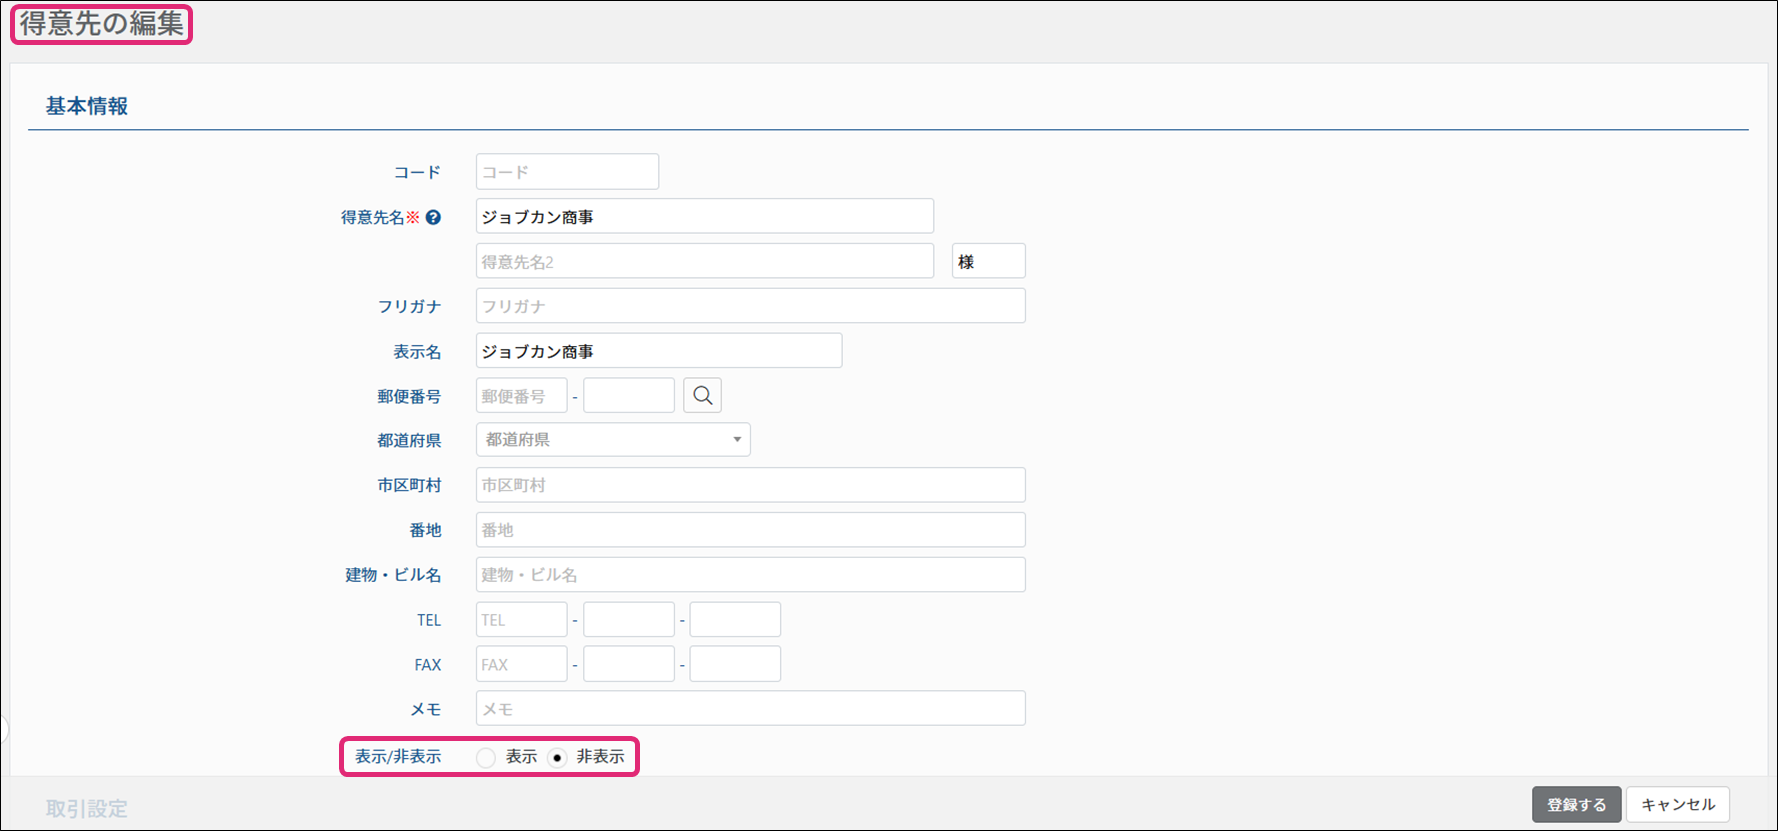Click the first FAX input box
Image resolution: width=1778 pixels, height=831 pixels.
pyautogui.click(x=521, y=664)
